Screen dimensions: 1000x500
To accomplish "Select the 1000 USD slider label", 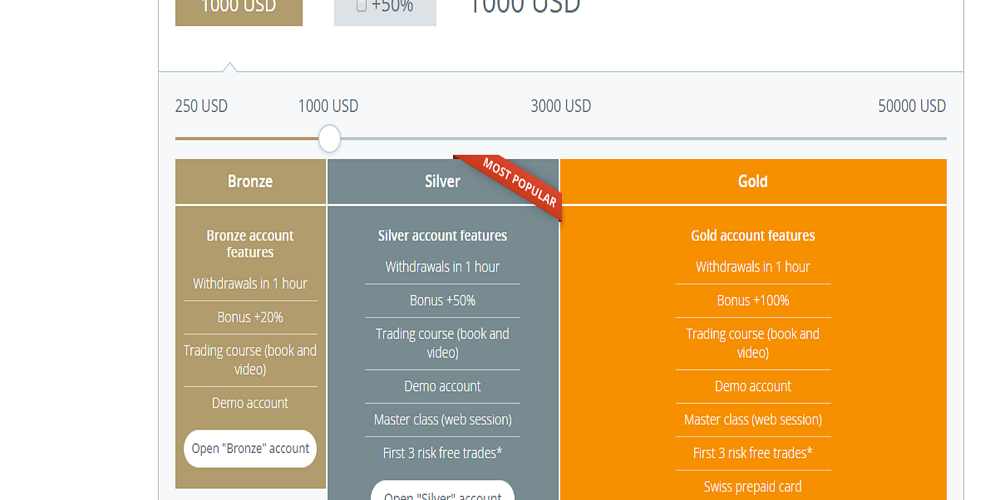I will (x=328, y=106).
